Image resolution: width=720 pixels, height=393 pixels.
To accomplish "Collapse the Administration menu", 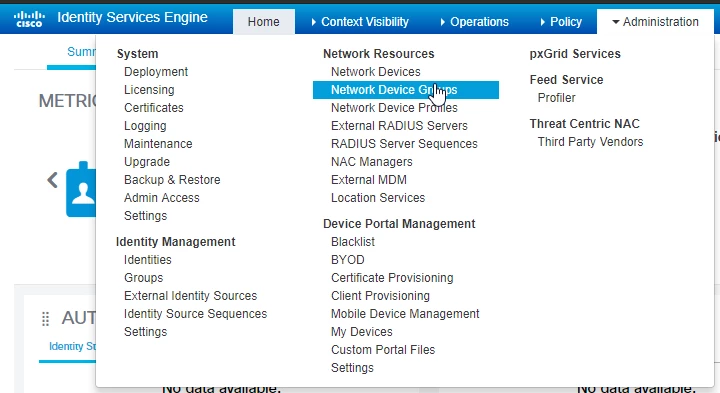I will 655,22.
